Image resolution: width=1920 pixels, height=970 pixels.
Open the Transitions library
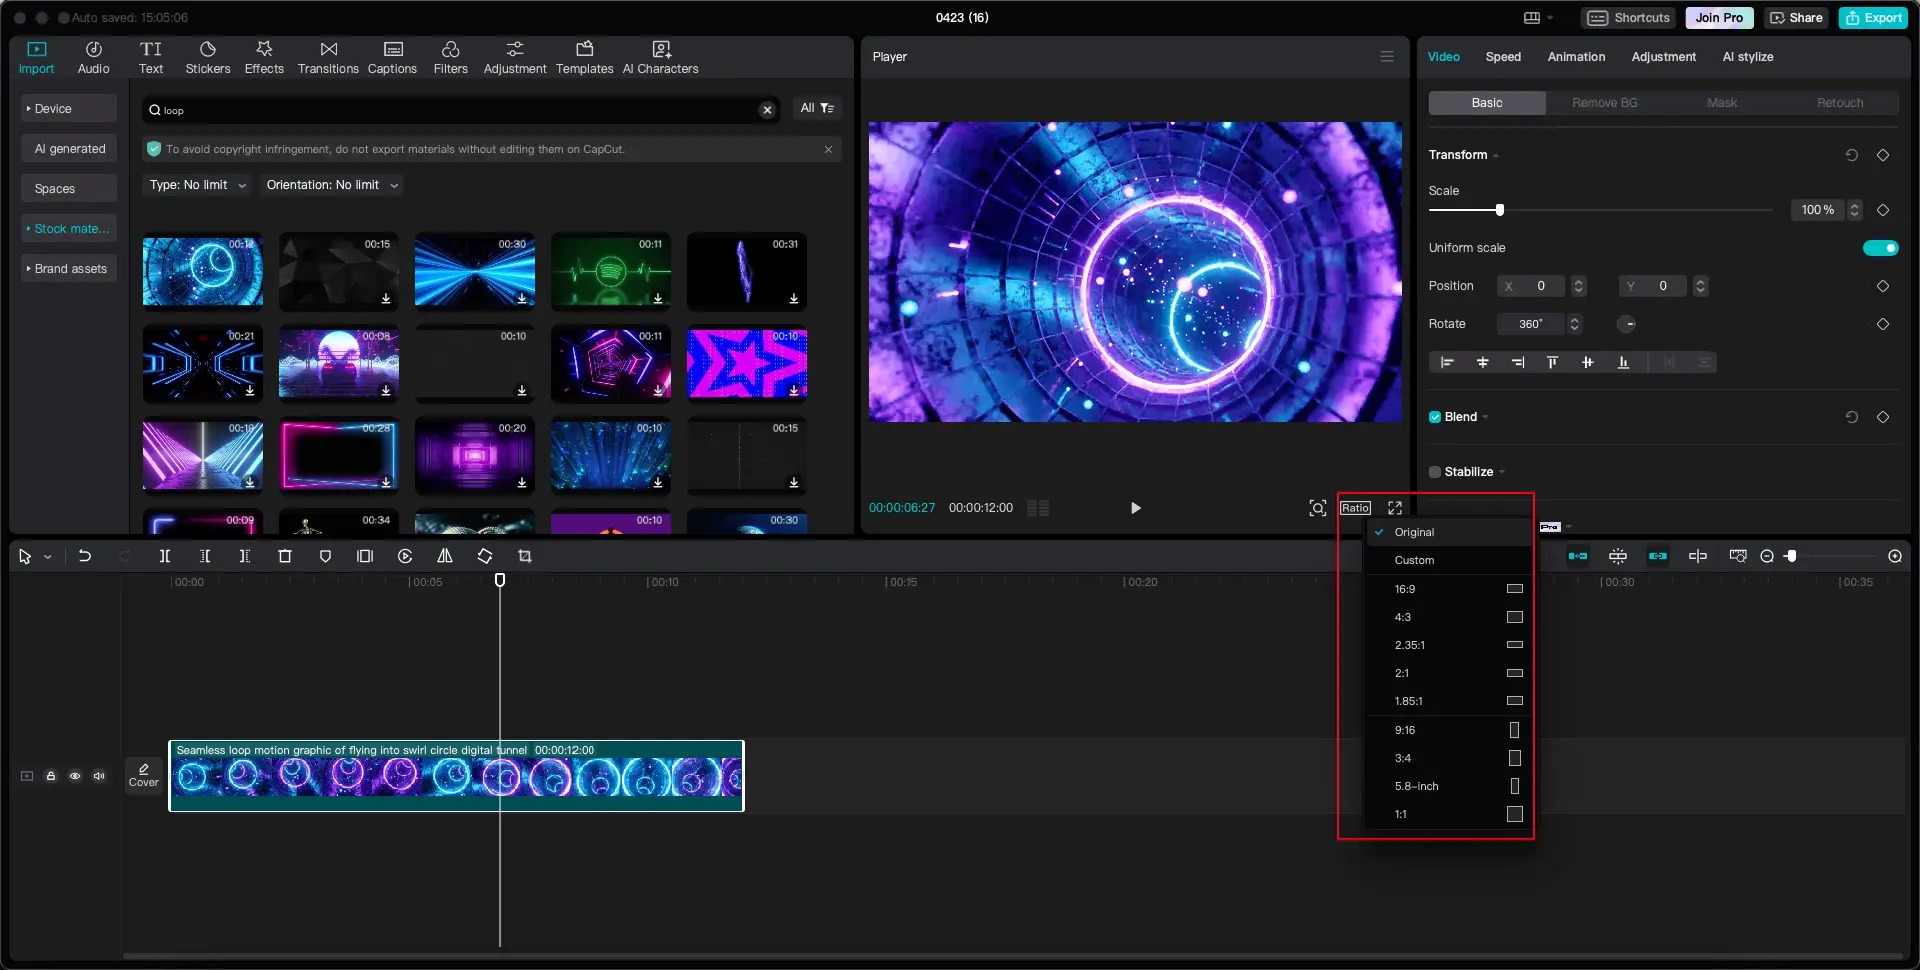pyautogui.click(x=328, y=57)
